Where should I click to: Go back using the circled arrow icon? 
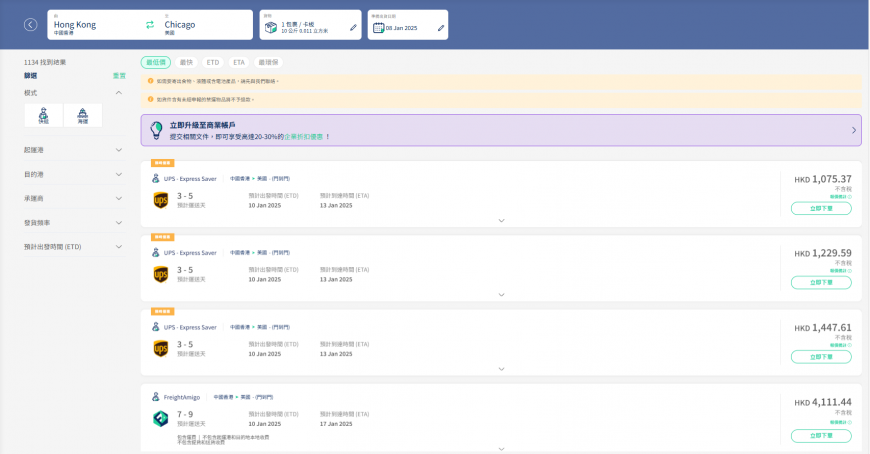click(x=31, y=24)
